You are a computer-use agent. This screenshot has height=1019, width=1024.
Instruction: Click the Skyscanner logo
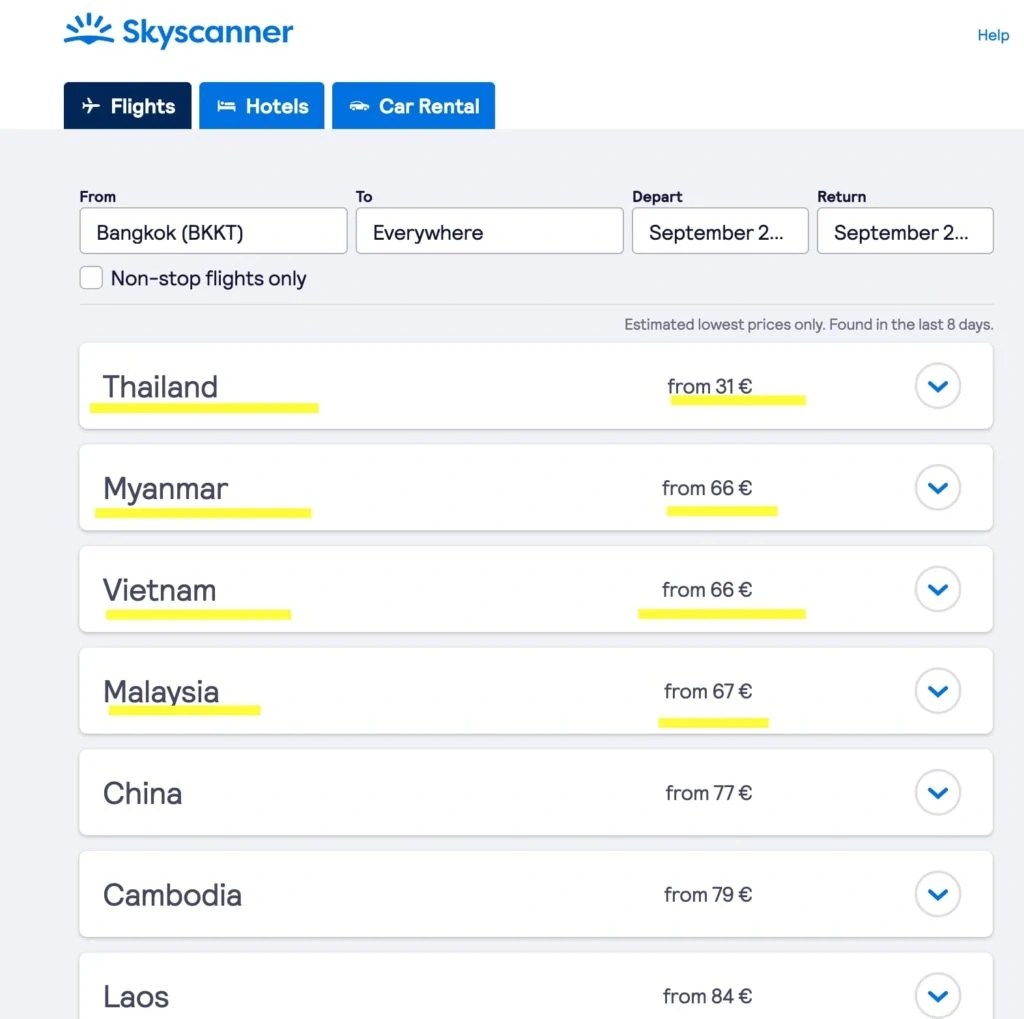[x=178, y=32]
